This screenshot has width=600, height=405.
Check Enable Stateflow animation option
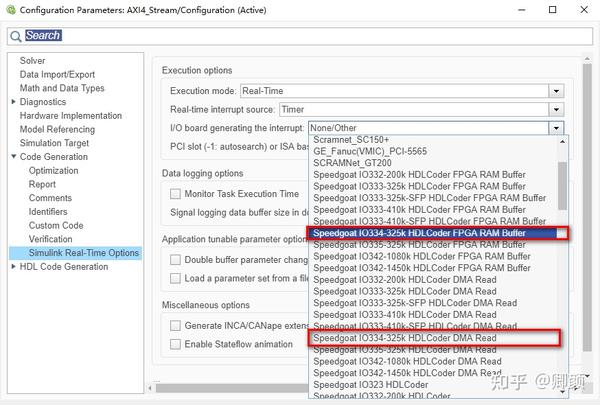tap(176, 344)
